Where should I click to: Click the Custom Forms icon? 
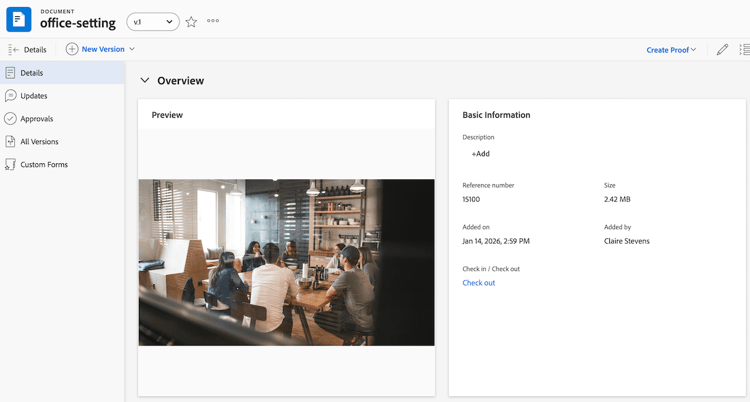10,165
